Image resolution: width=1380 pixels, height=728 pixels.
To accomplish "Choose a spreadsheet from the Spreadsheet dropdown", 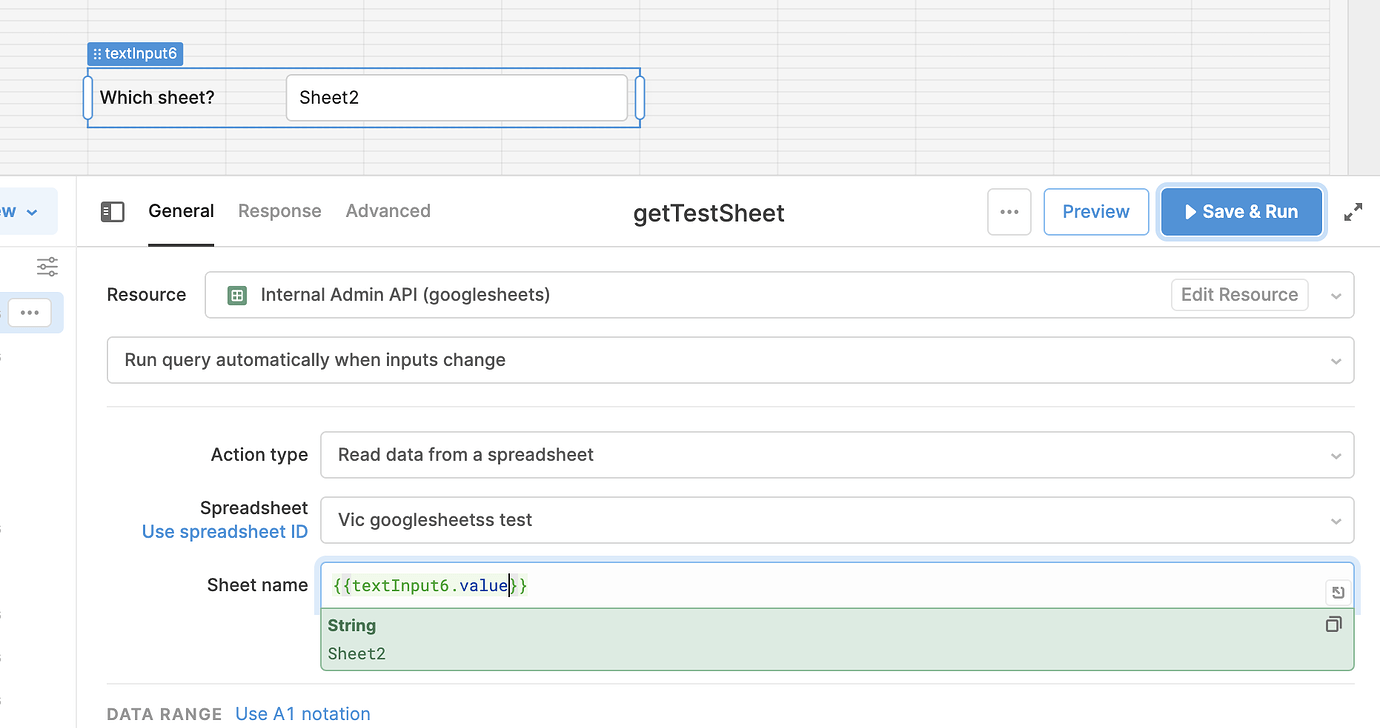I will [x=1336, y=520].
